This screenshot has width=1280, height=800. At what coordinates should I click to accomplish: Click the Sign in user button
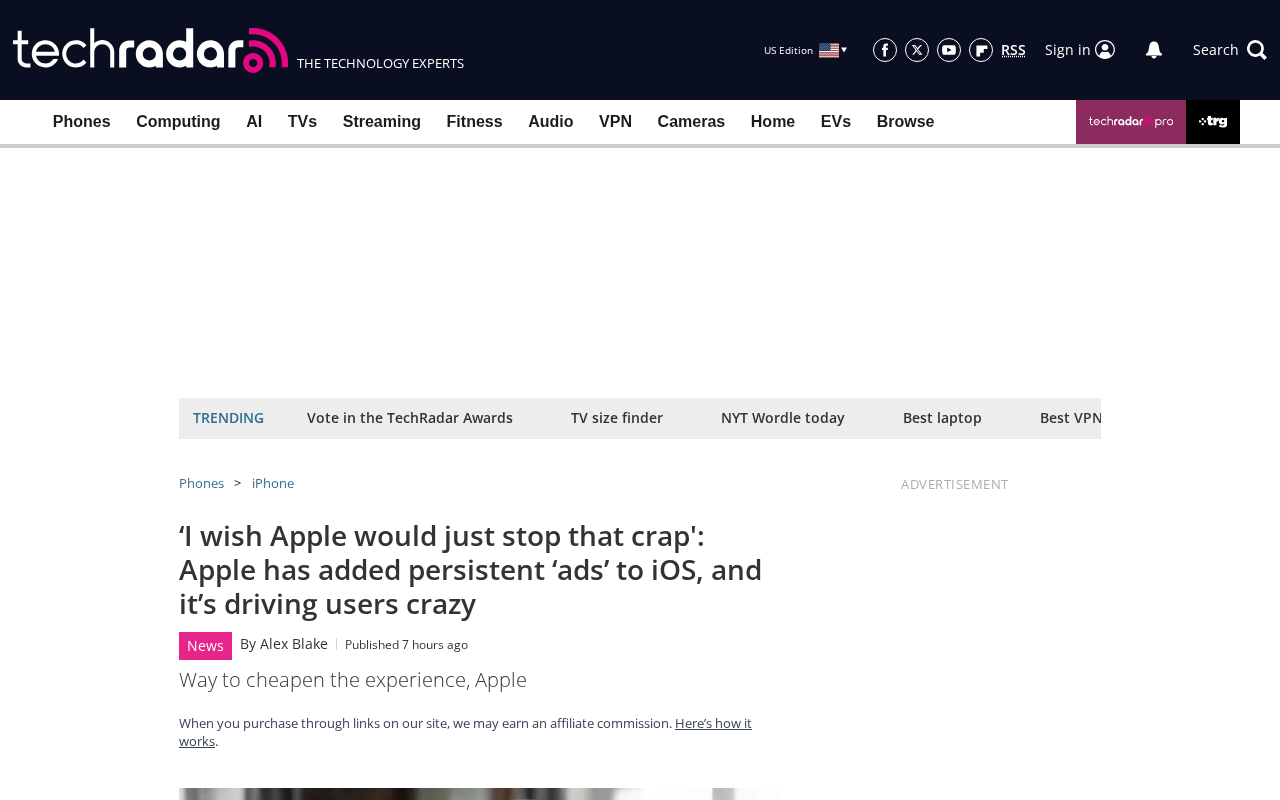[1080, 50]
